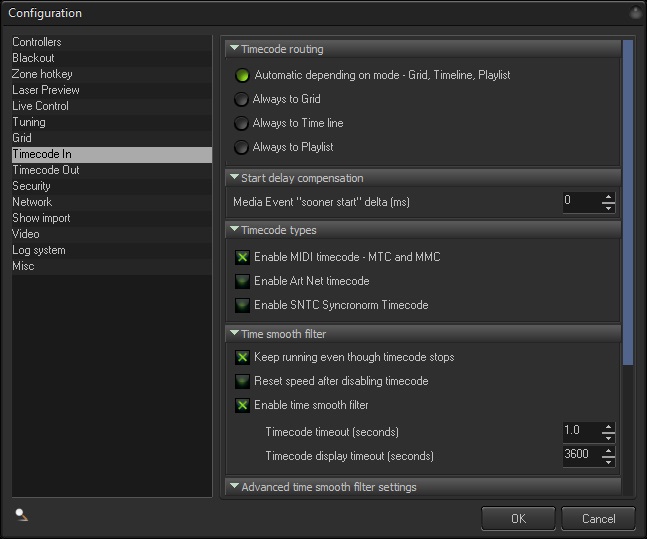Image resolution: width=647 pixels, height=539 pixels.
Task: Toggle Reset speed after disabling timecode
Action: 242,381
